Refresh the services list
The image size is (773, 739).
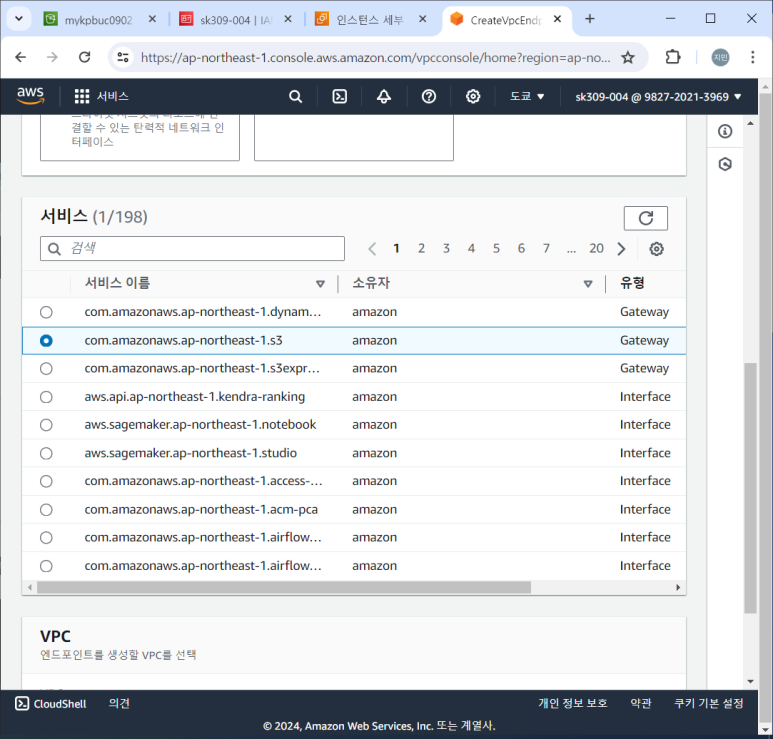coord(646,218)
